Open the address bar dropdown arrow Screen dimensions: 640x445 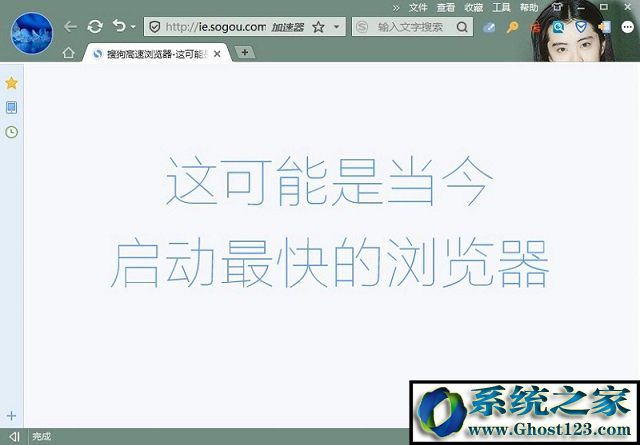click(336, 27)
